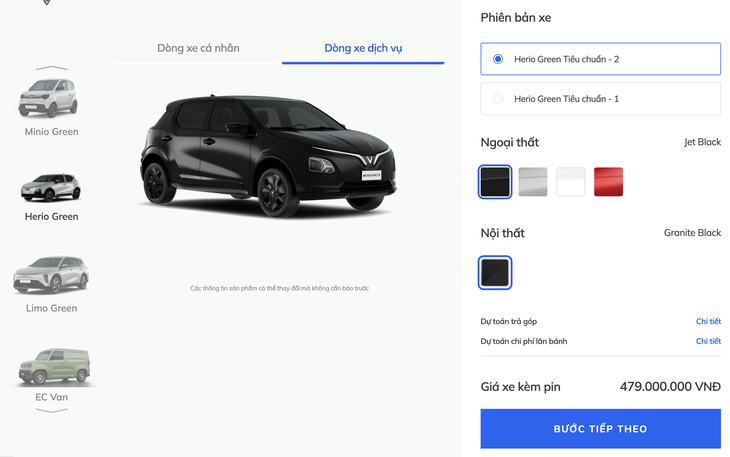Pick the Limo Green car thumbnail

click(51, 275)
